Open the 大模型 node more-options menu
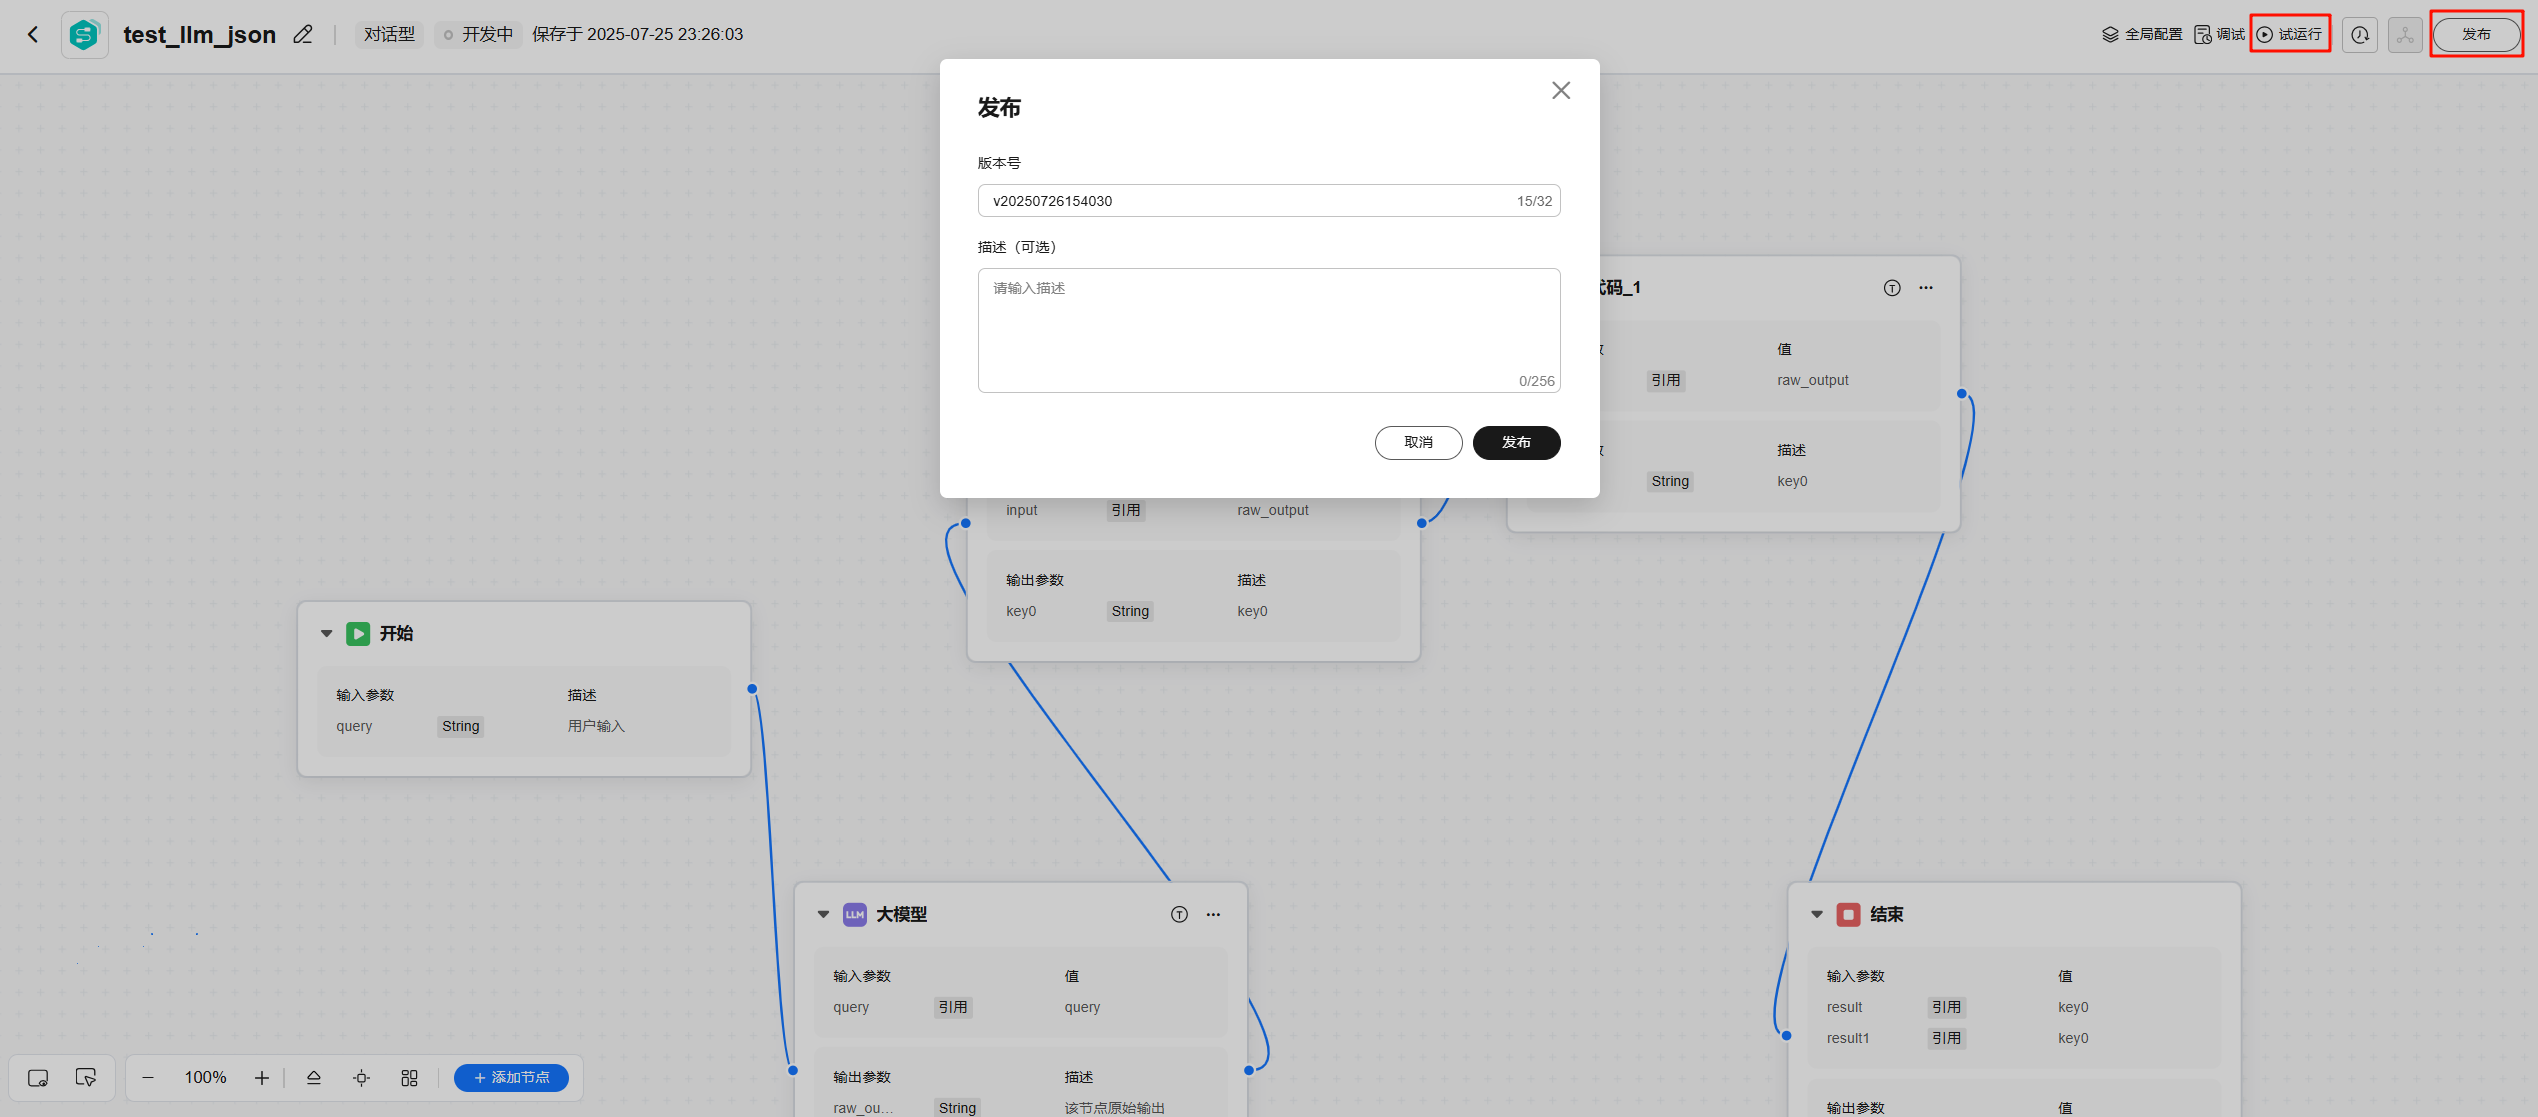 pos(1213,915)
